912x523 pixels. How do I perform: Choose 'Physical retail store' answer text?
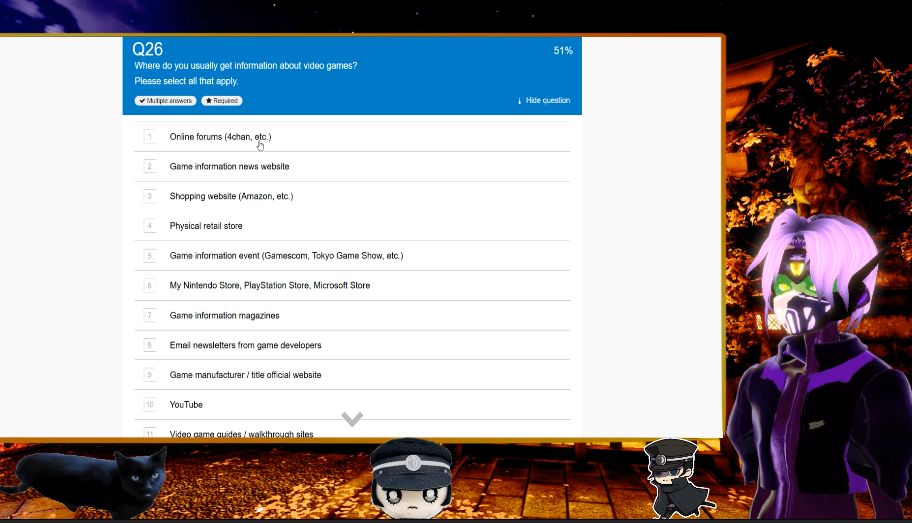(206, 226)
